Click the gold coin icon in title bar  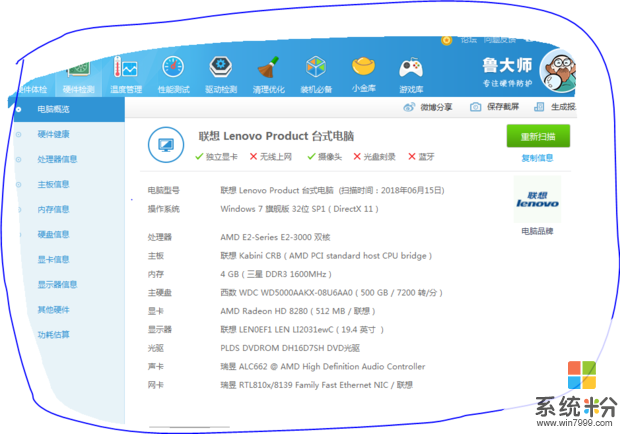(x=446, y=40)
